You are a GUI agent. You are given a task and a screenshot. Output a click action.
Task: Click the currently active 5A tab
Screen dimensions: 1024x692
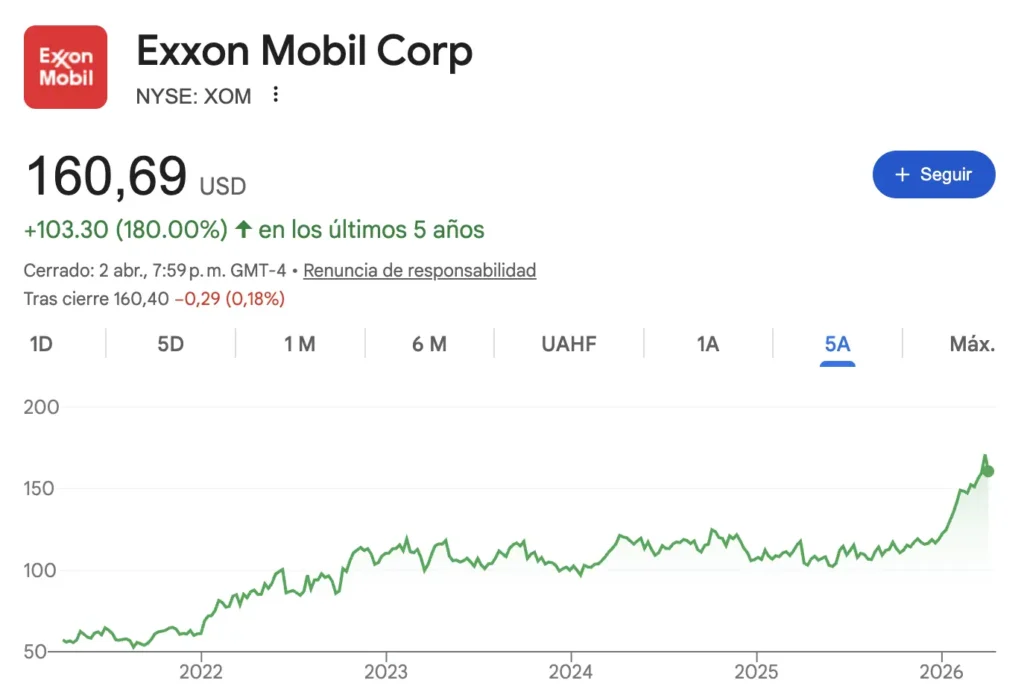click(x=837, y=343)
